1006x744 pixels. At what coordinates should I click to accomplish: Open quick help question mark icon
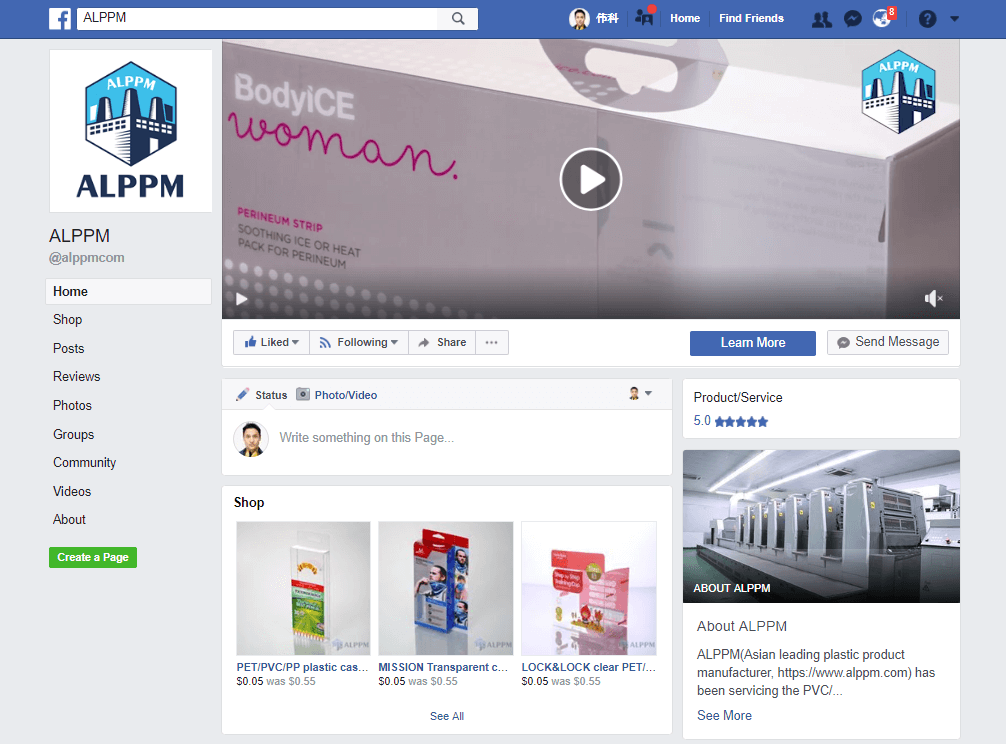coord(927,19)
